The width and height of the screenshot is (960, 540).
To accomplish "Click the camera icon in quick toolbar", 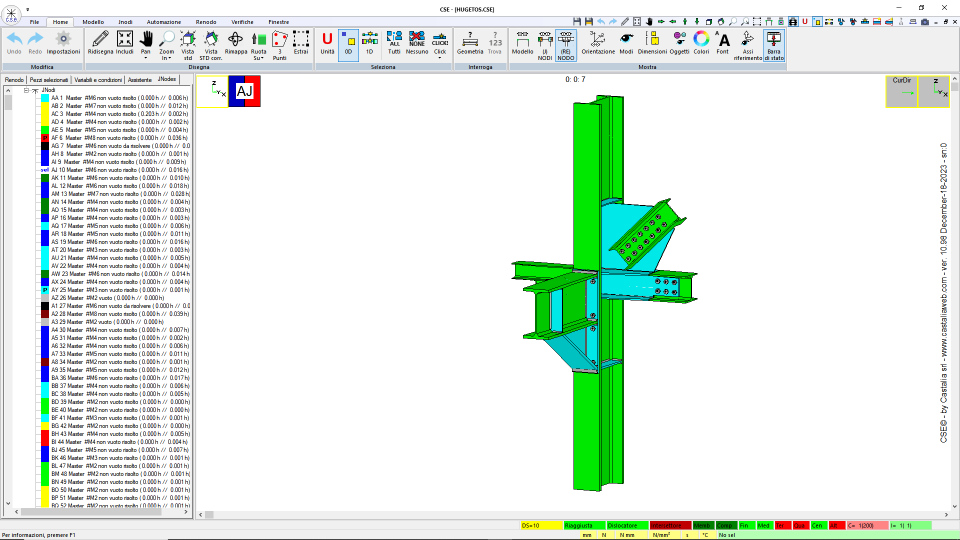I will [924, 21].
